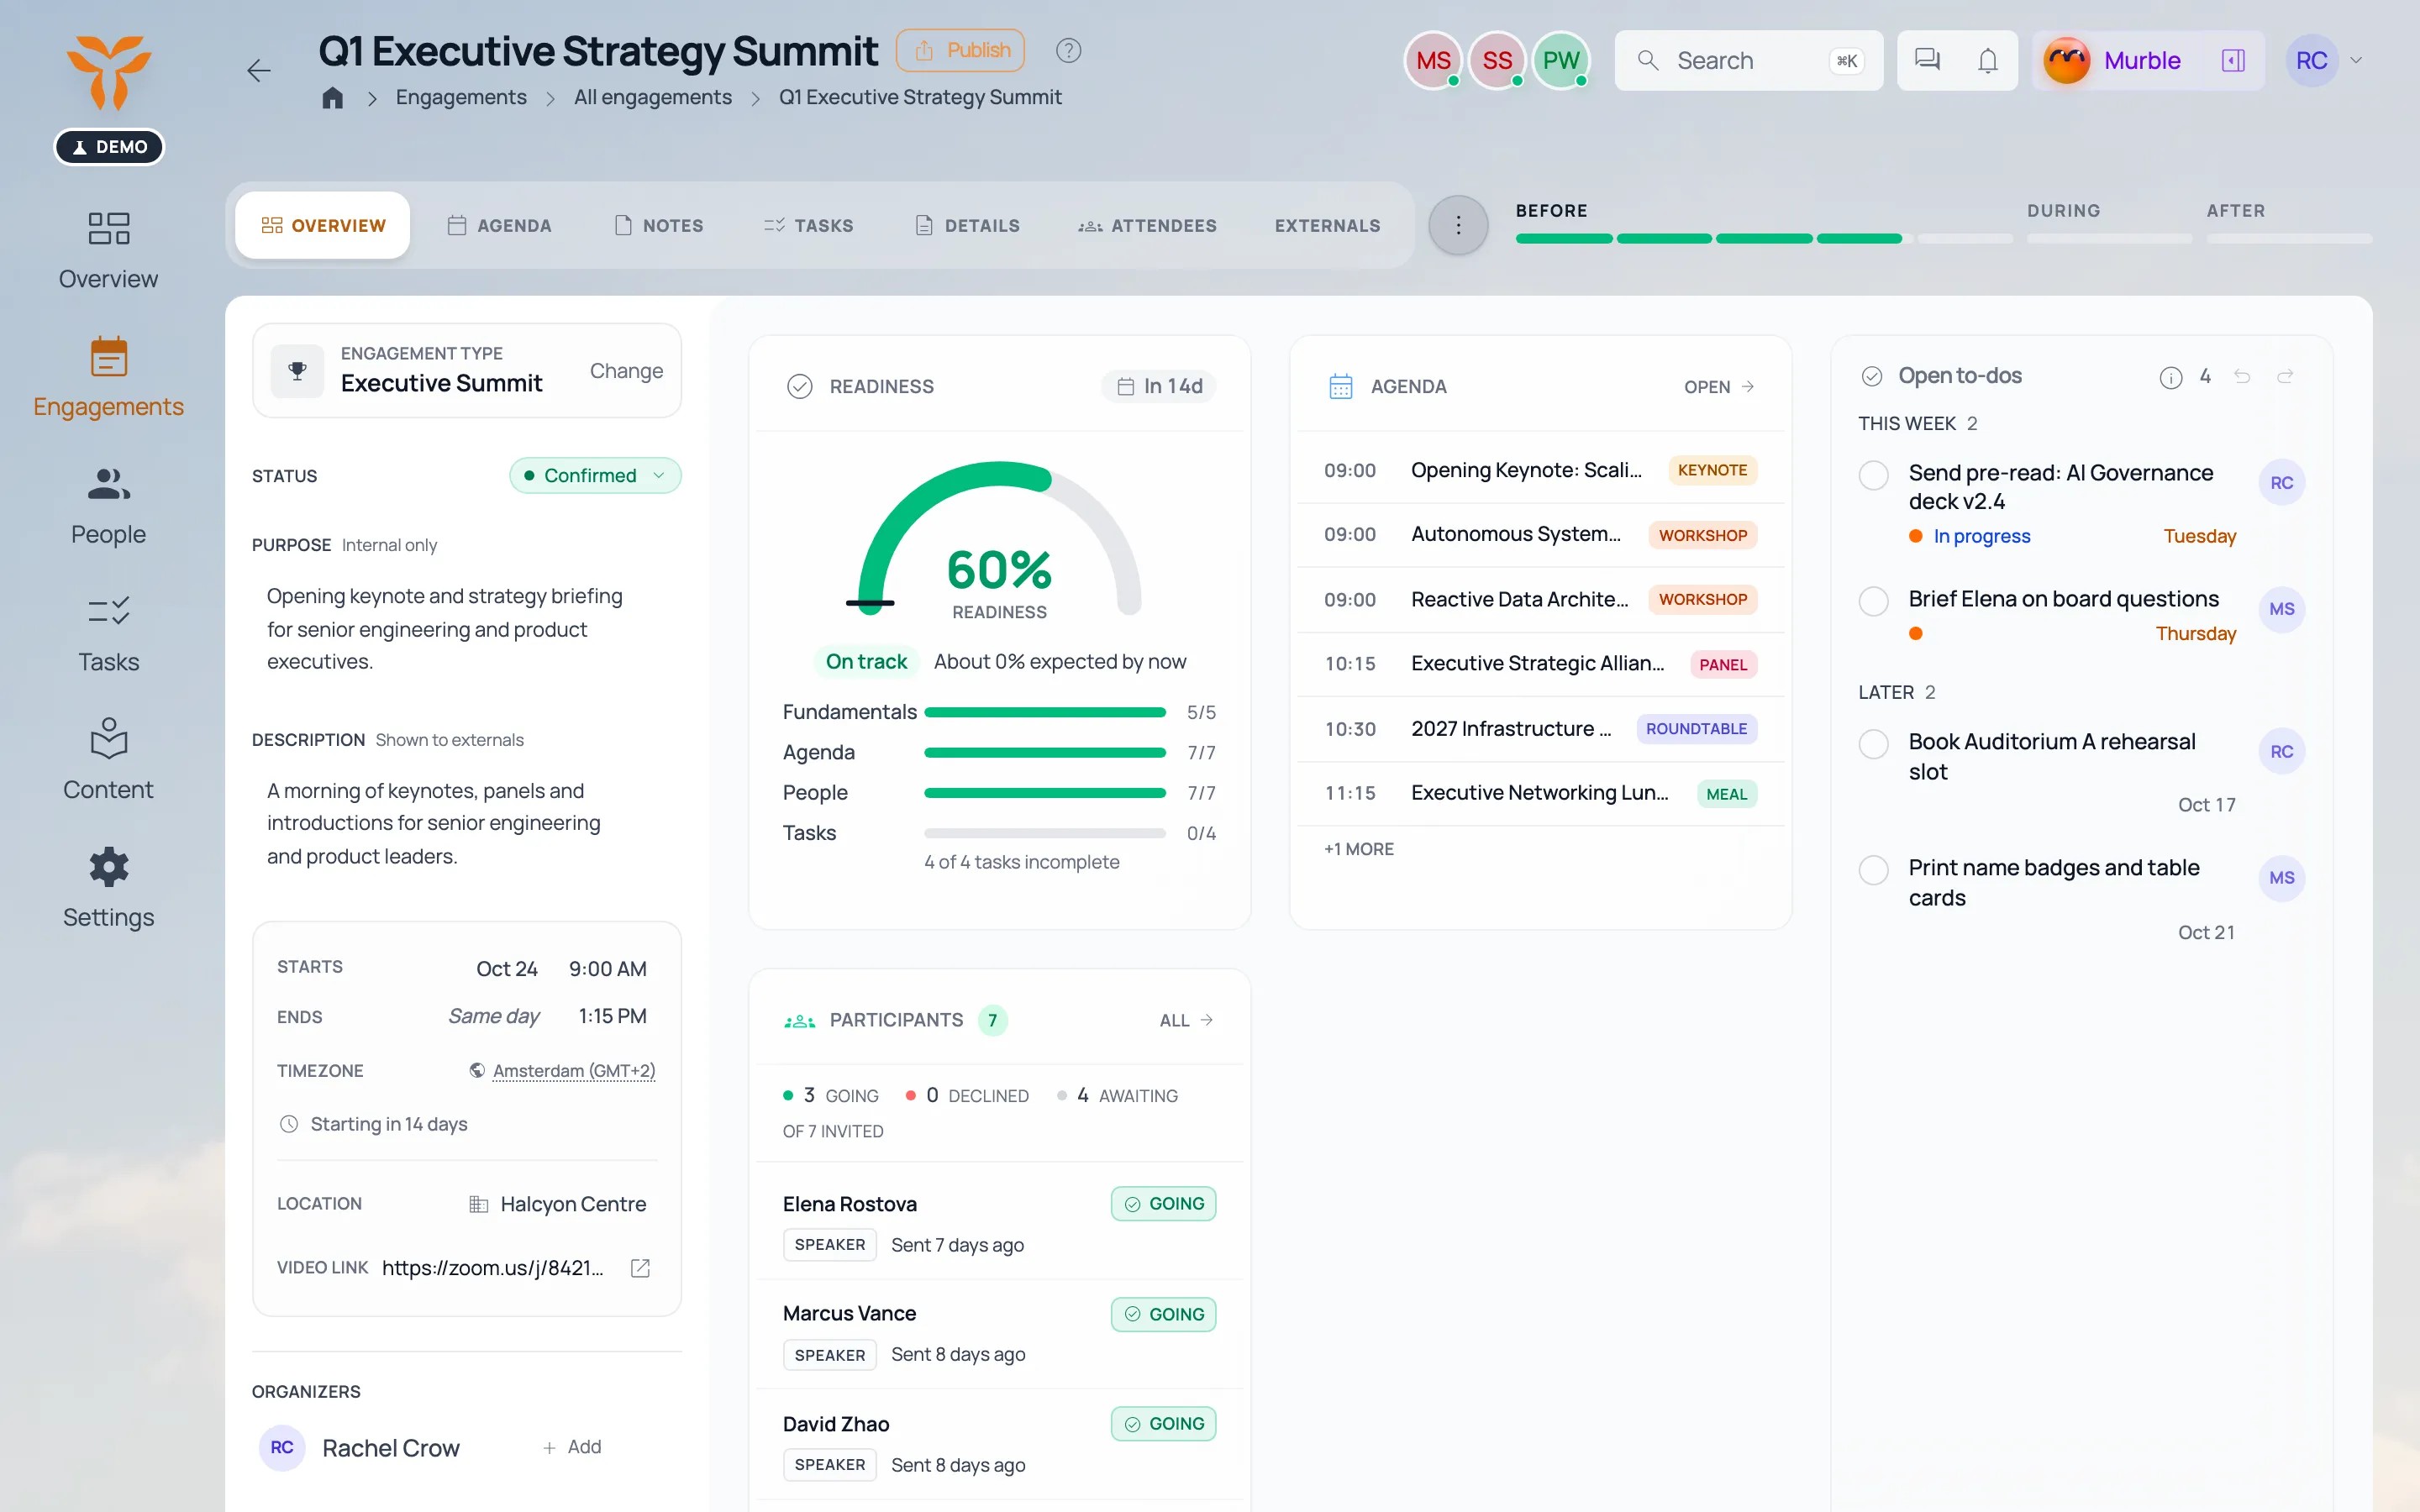Viewport: 2420px width, 1512px height.
Task: View ALL participants
Action: (1186, 1020)
